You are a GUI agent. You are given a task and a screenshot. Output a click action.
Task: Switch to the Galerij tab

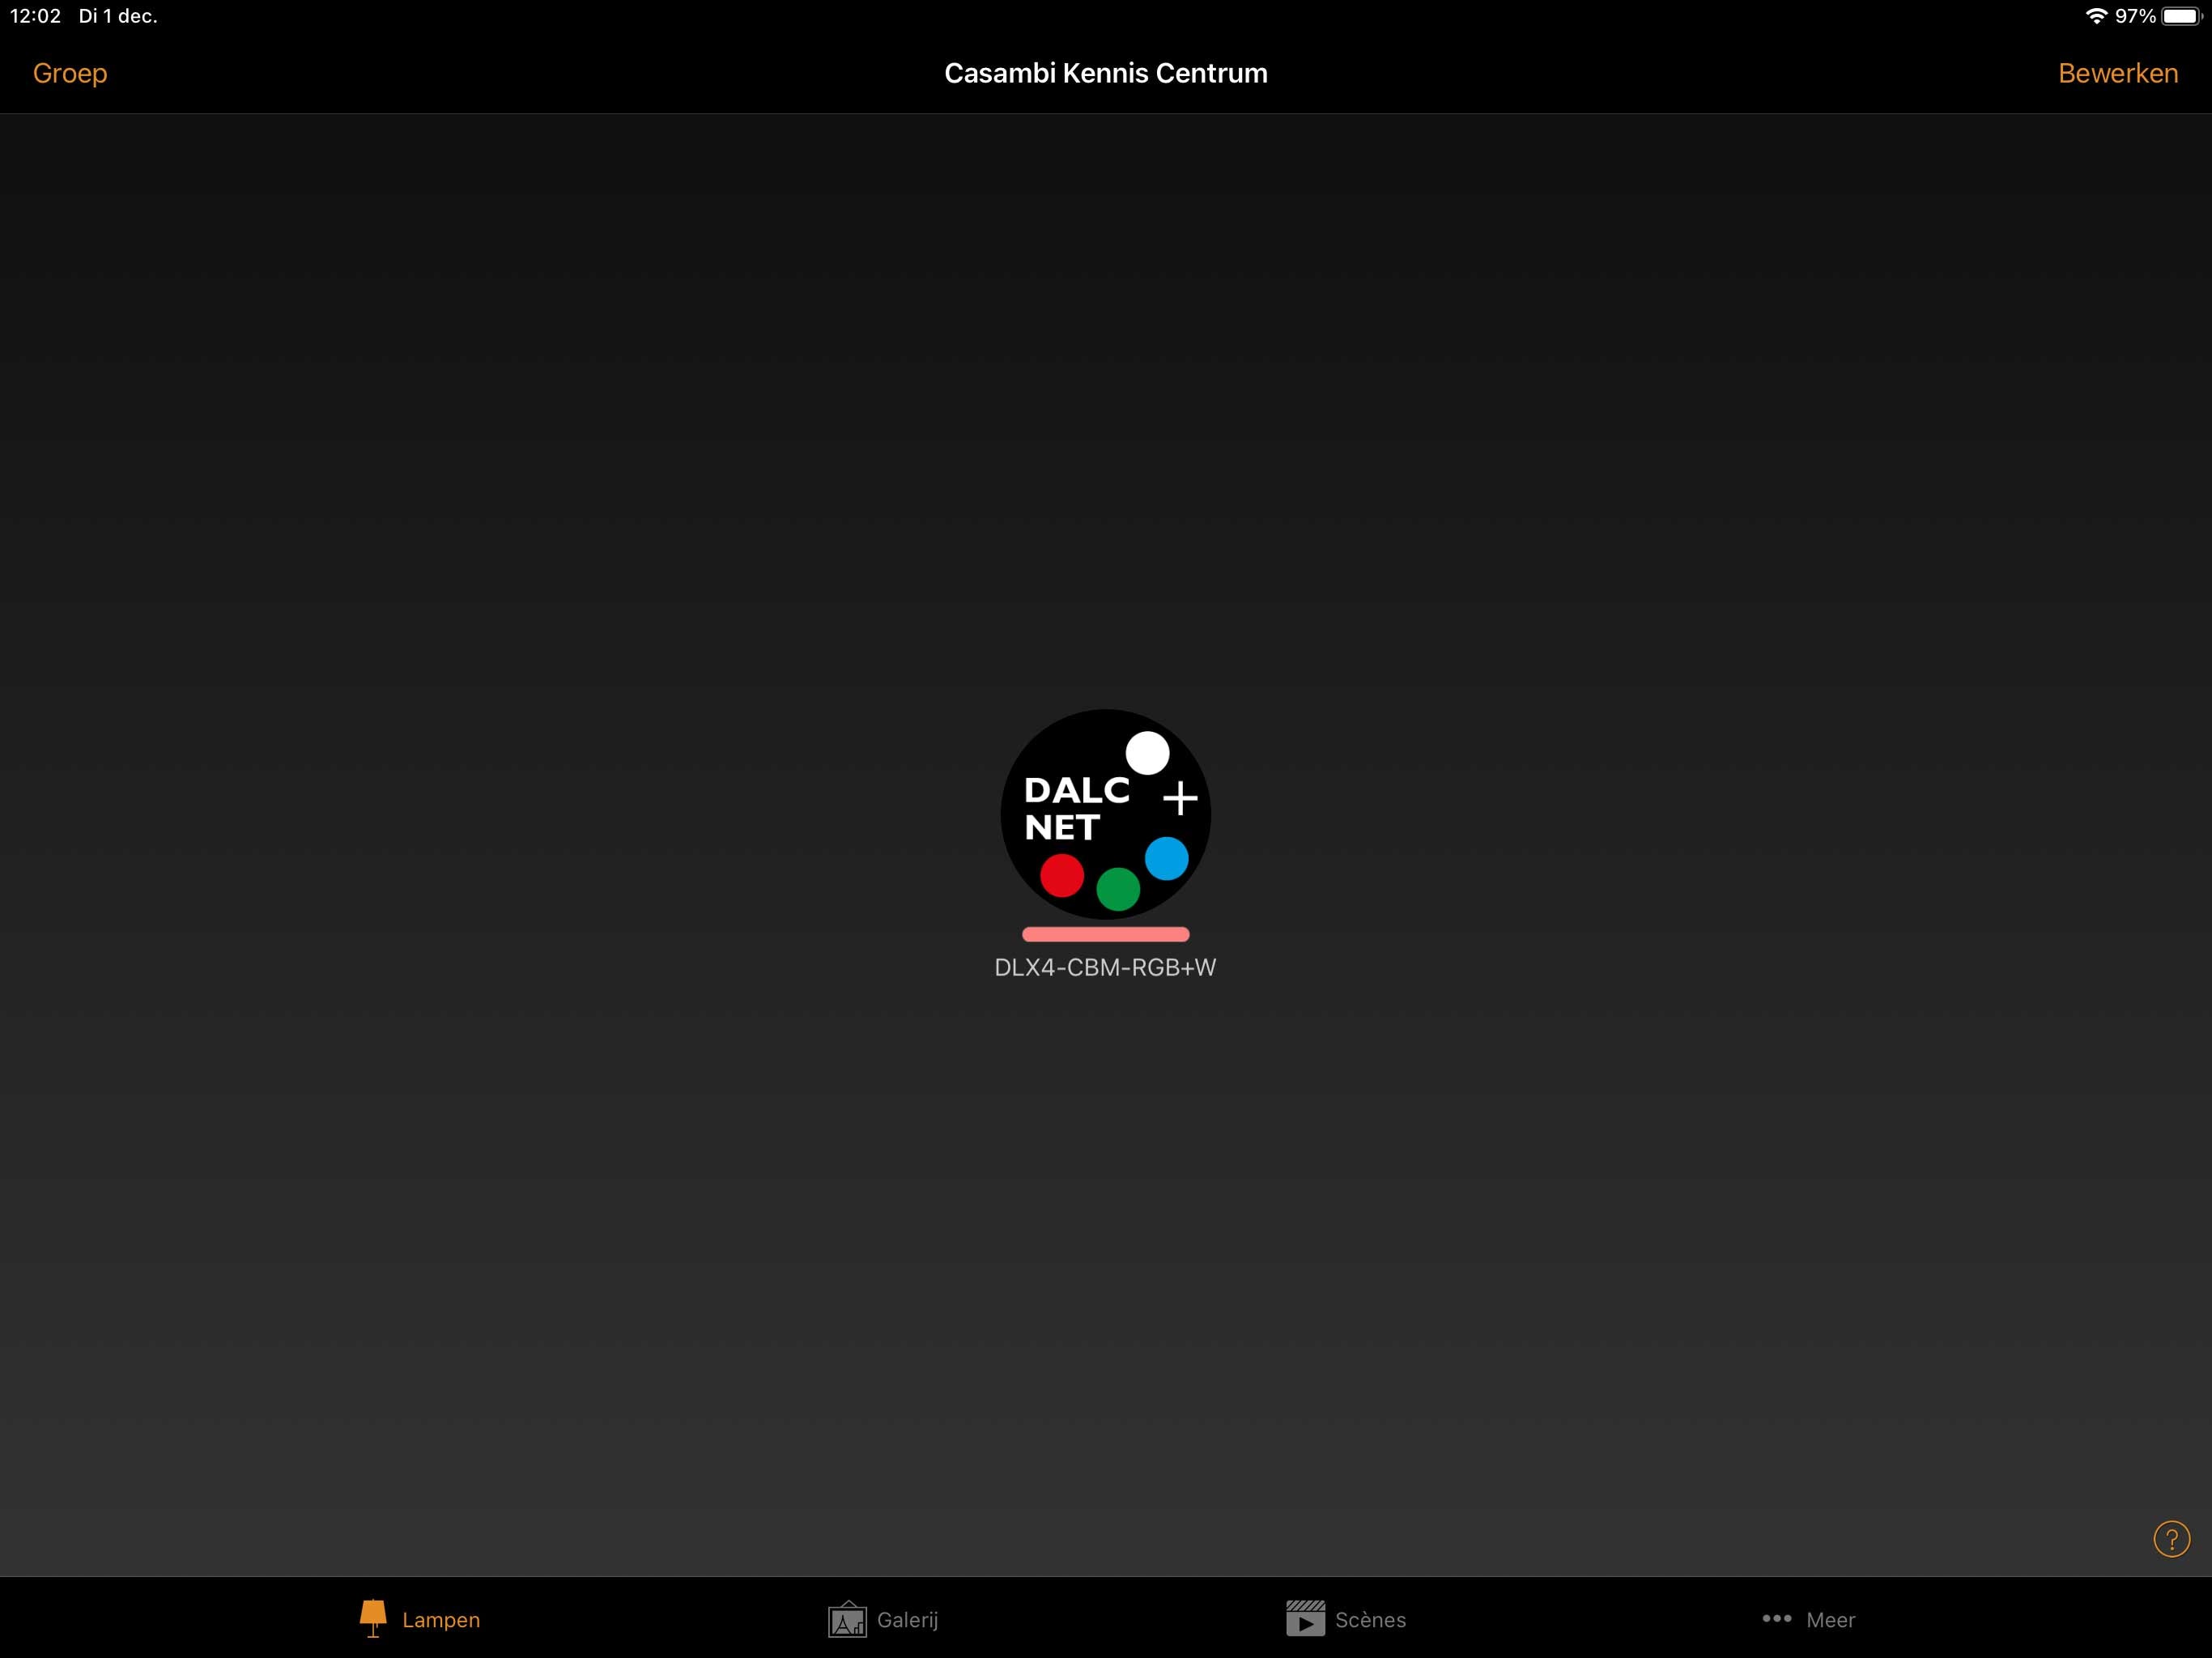click(x=883, y=1619)
